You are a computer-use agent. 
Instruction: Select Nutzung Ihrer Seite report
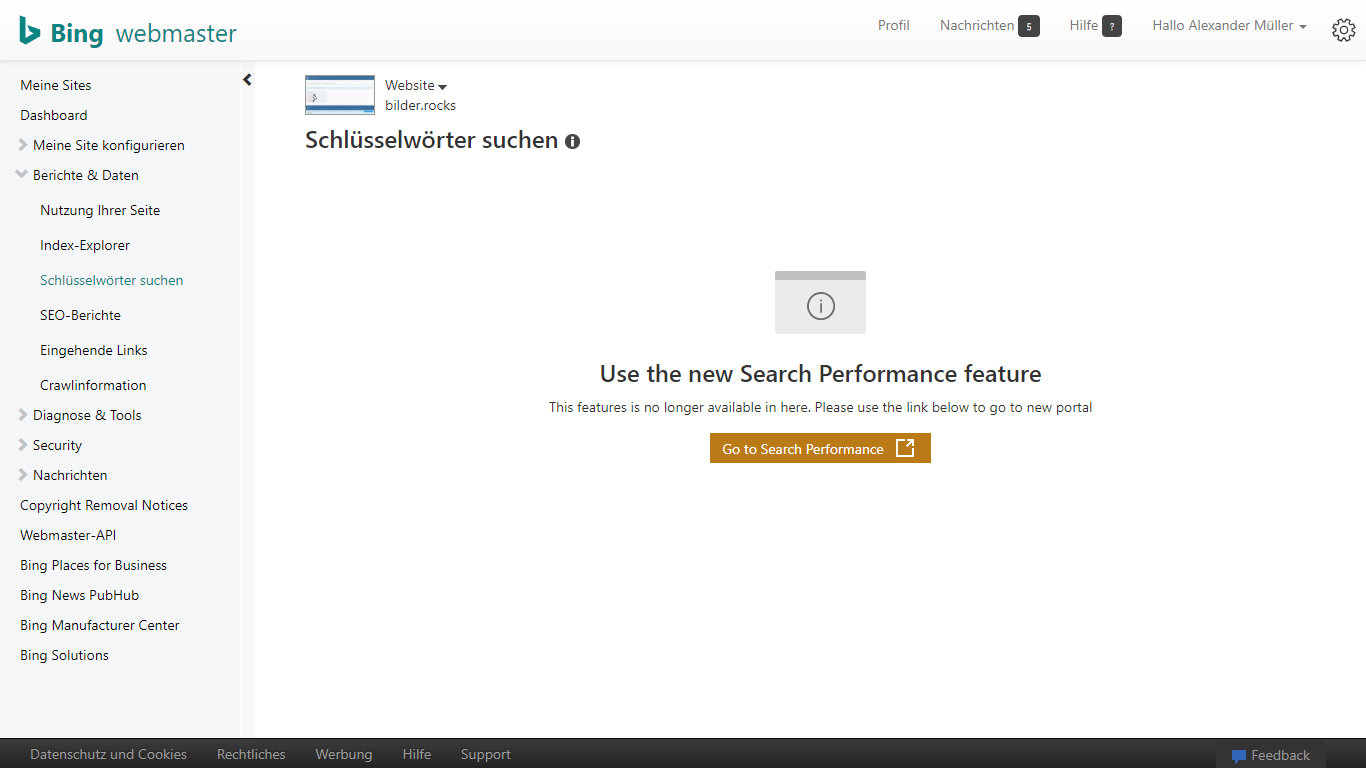point(100,210)
